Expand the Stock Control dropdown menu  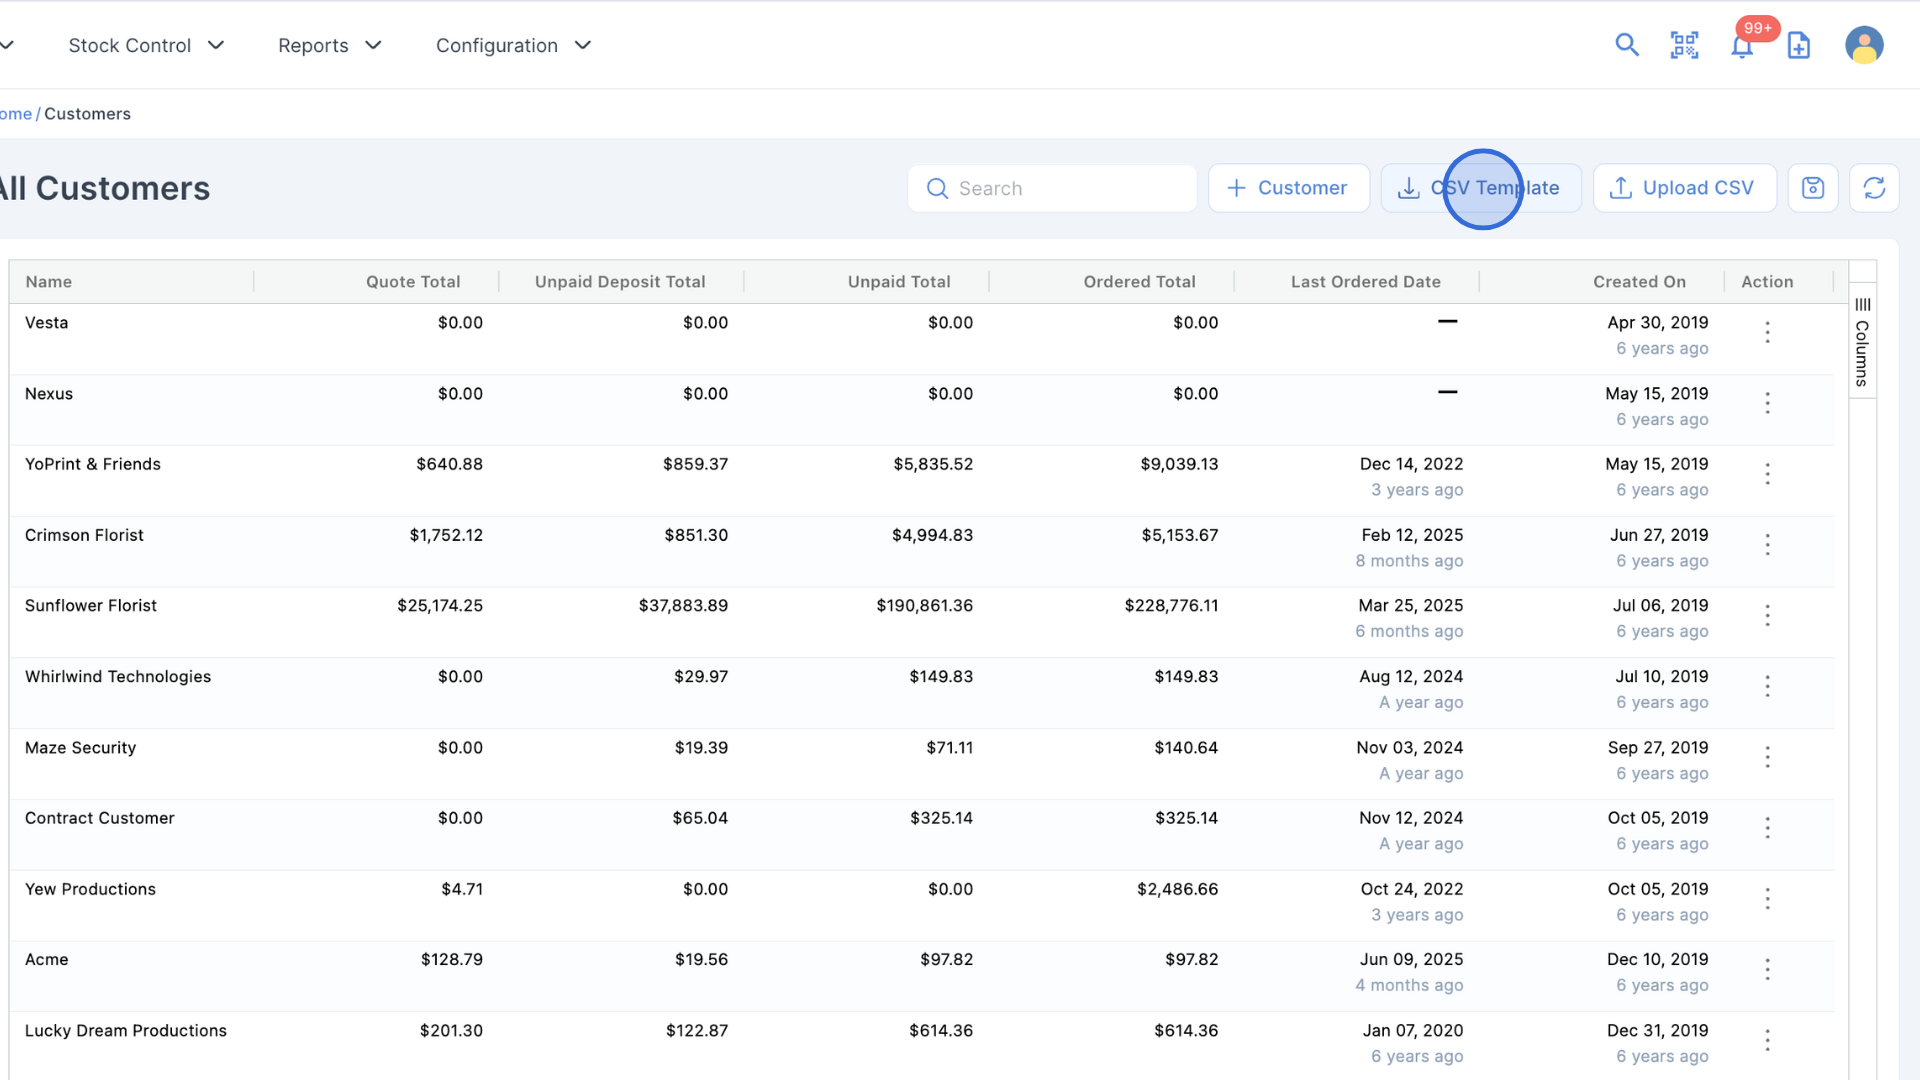[x=146, y=45]
